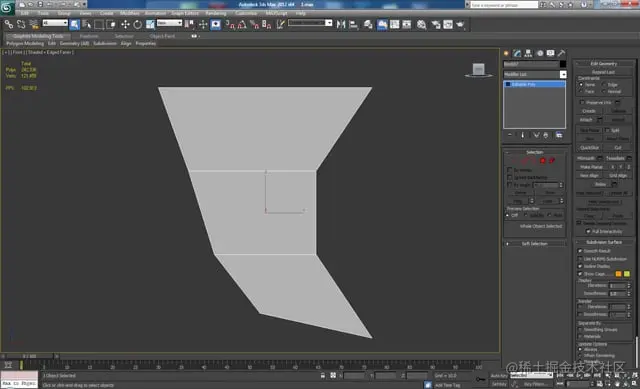Click the Bind to Space Warp icon

pos(34,24)
